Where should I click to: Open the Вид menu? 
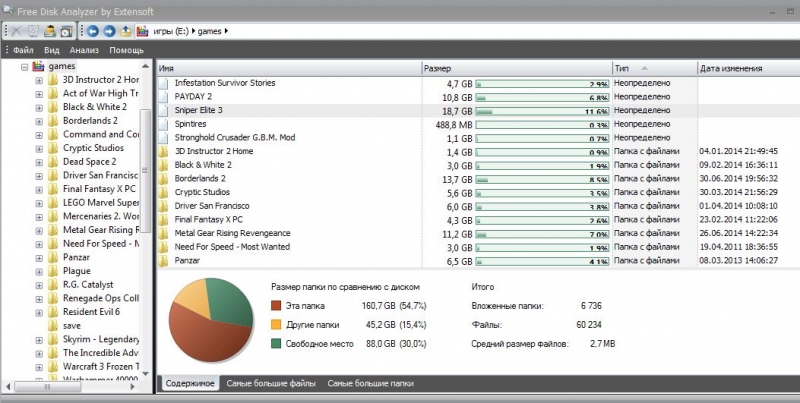click(x=52, y=50)
